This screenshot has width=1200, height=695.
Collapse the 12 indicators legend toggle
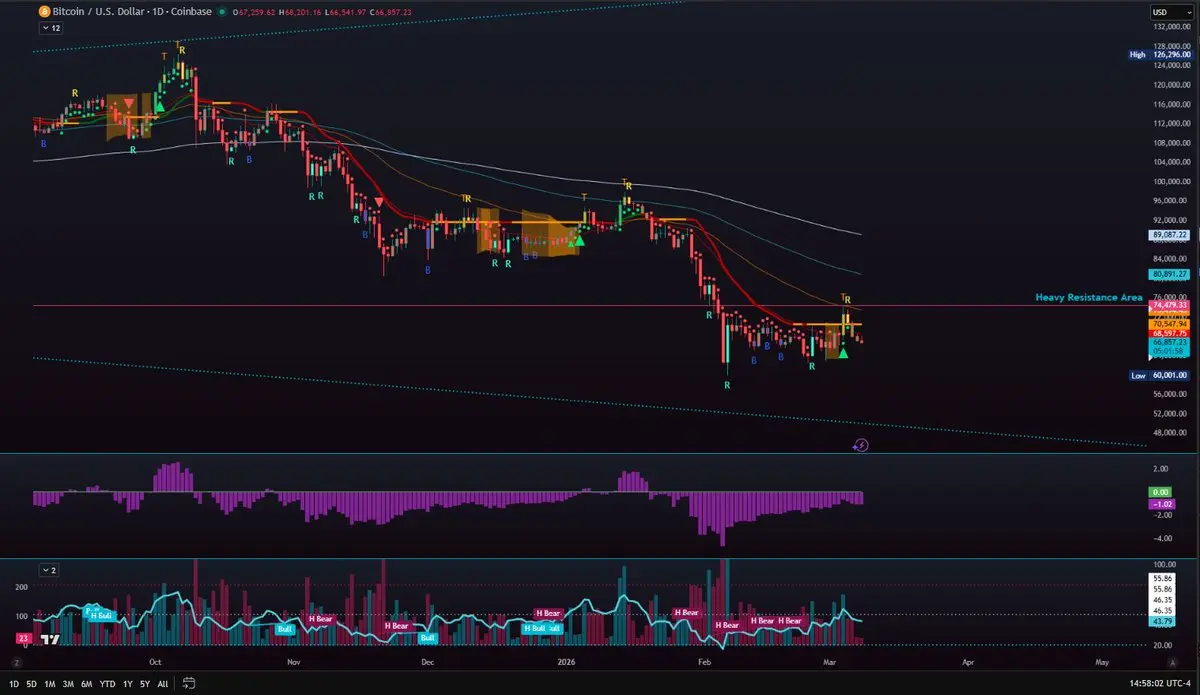point(50,29)
